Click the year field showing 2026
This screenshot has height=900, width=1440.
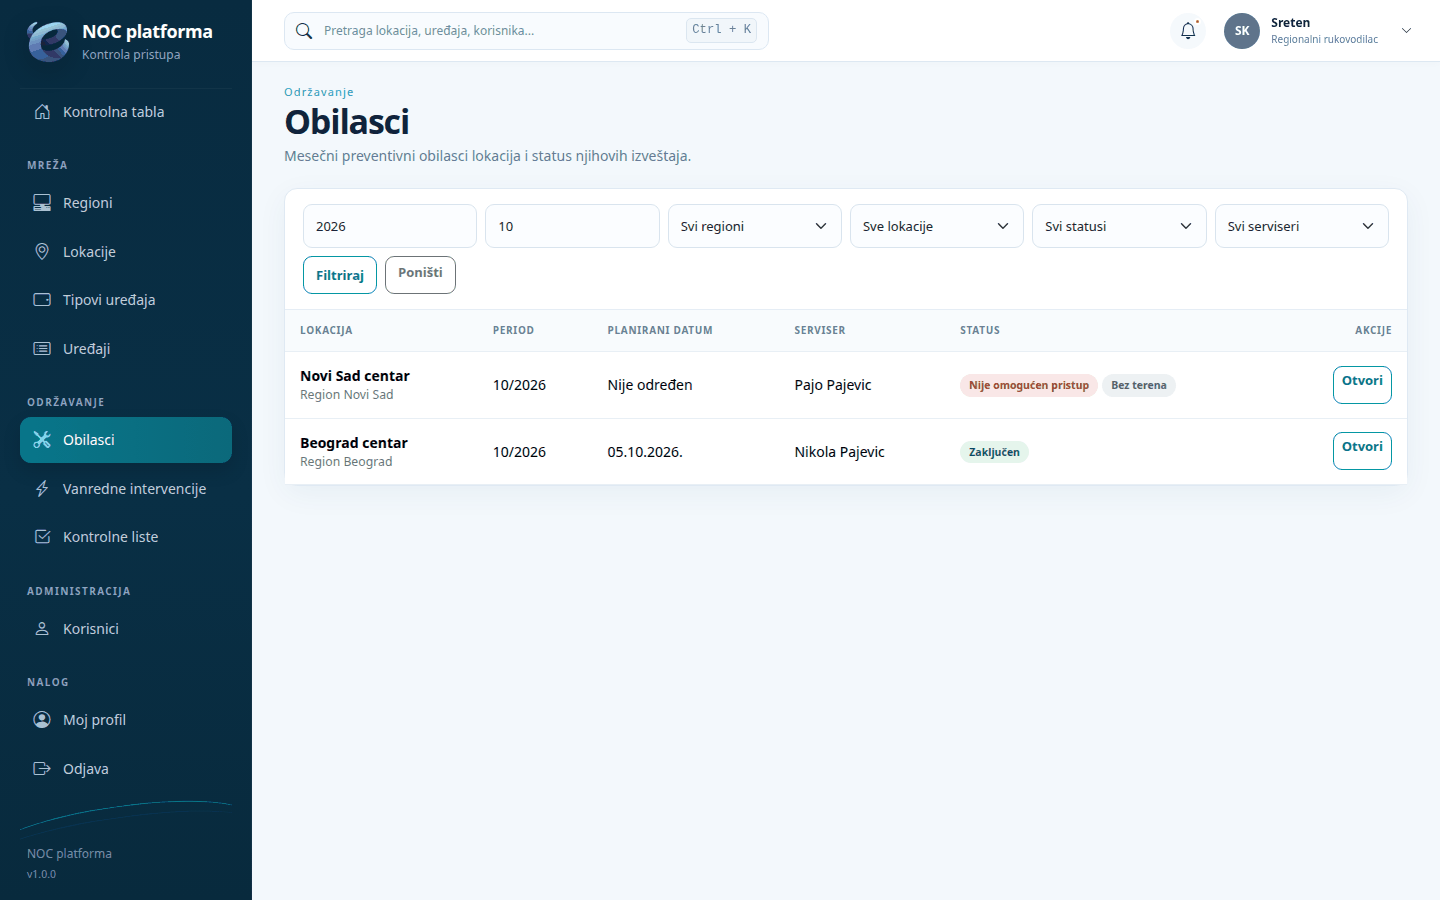[x=390, y=226]
